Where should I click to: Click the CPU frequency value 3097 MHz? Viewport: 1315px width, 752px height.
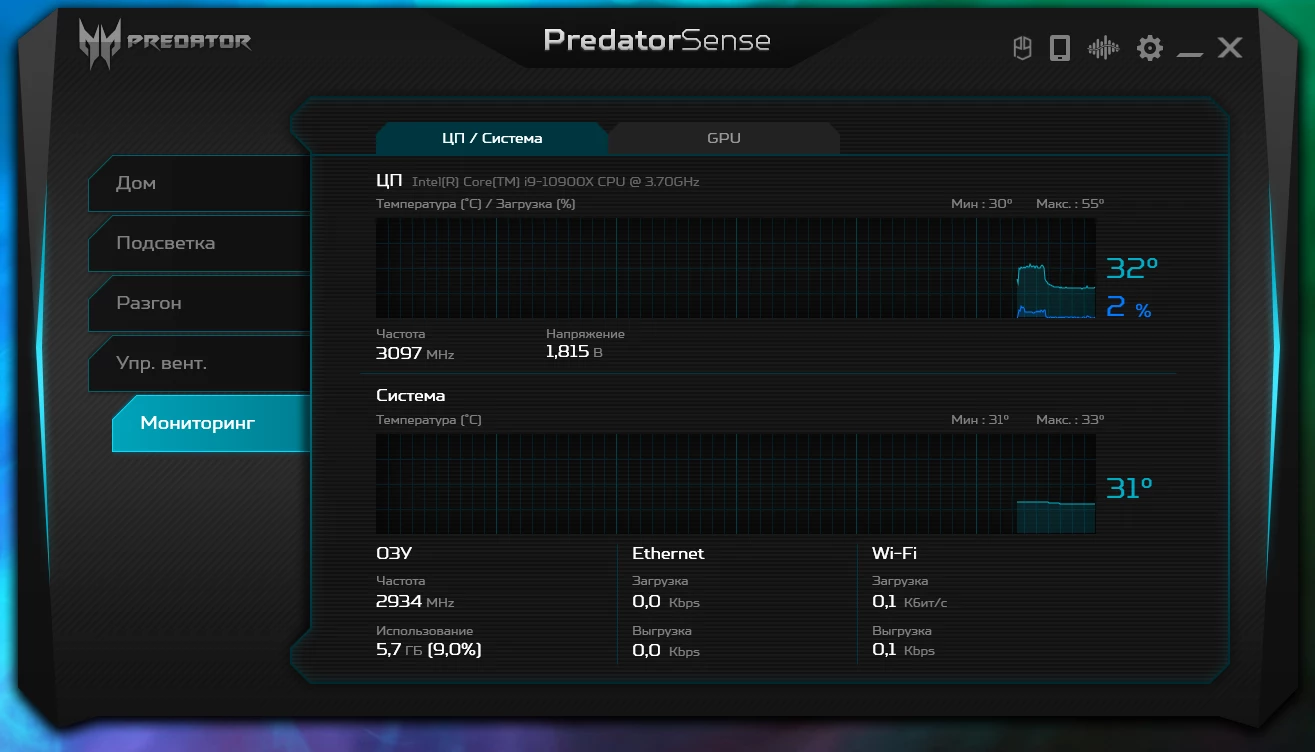[x=415, y=353]
